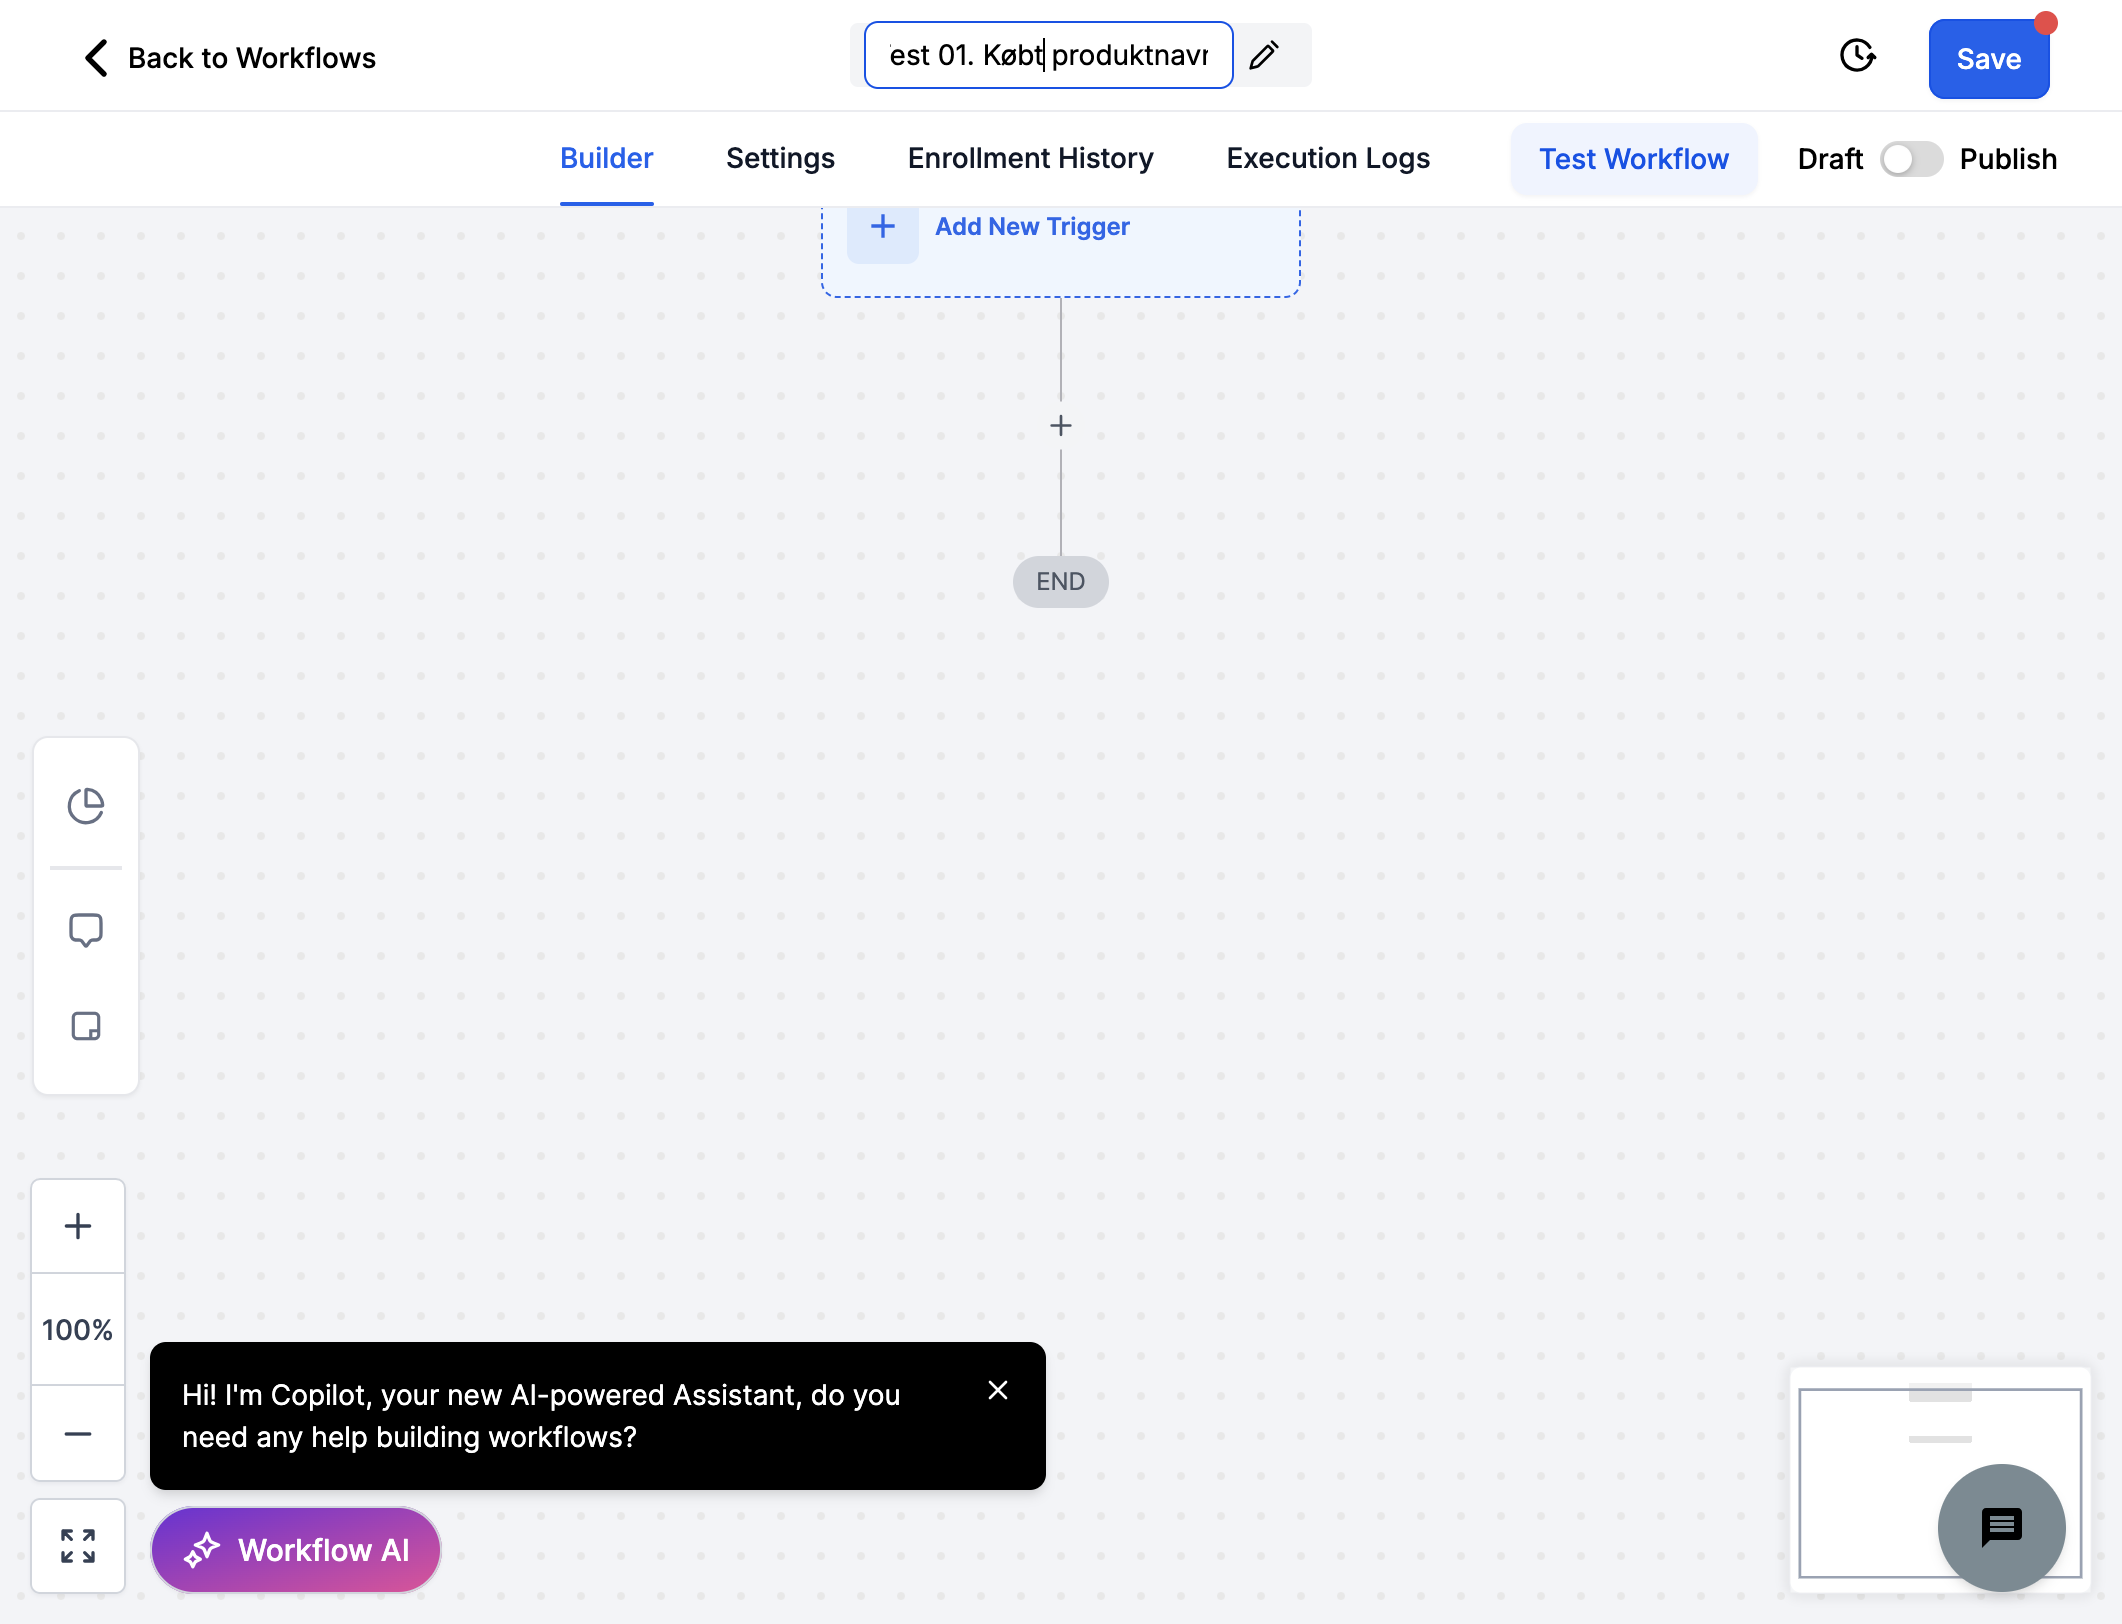Click the plus icon in Add New Trigger
Screen dimensions: 2122x1624
tap(882, 227)
